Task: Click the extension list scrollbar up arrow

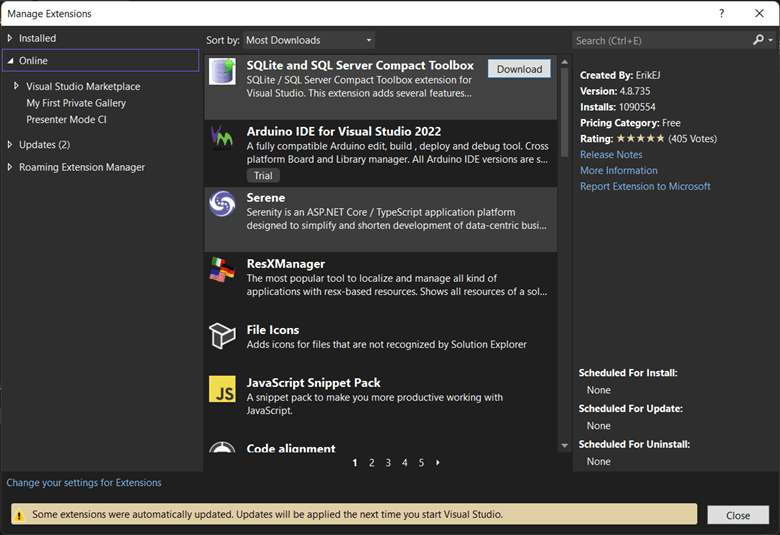Action: pos(565,62)
